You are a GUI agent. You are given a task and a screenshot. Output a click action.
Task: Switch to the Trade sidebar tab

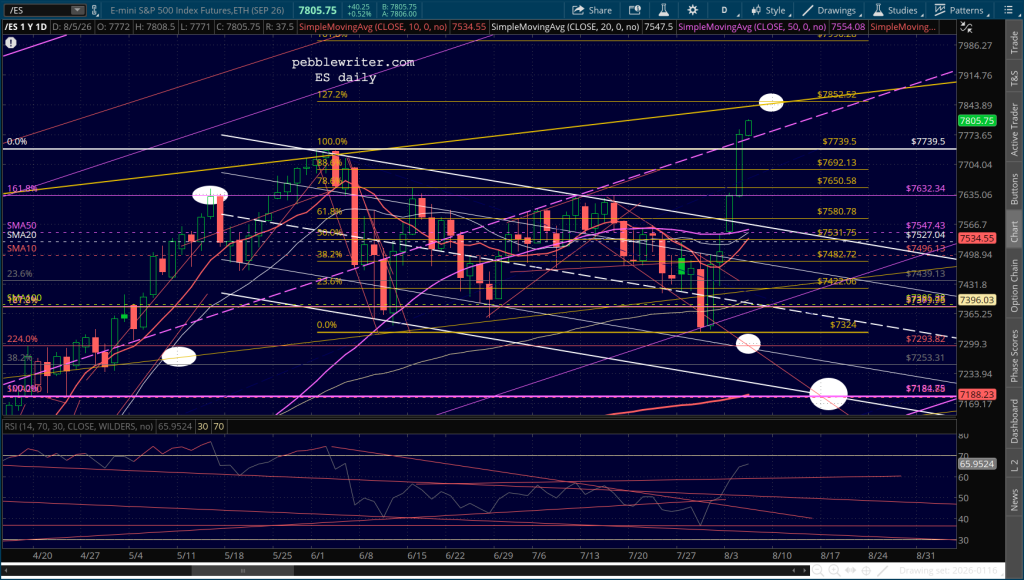1014,42
